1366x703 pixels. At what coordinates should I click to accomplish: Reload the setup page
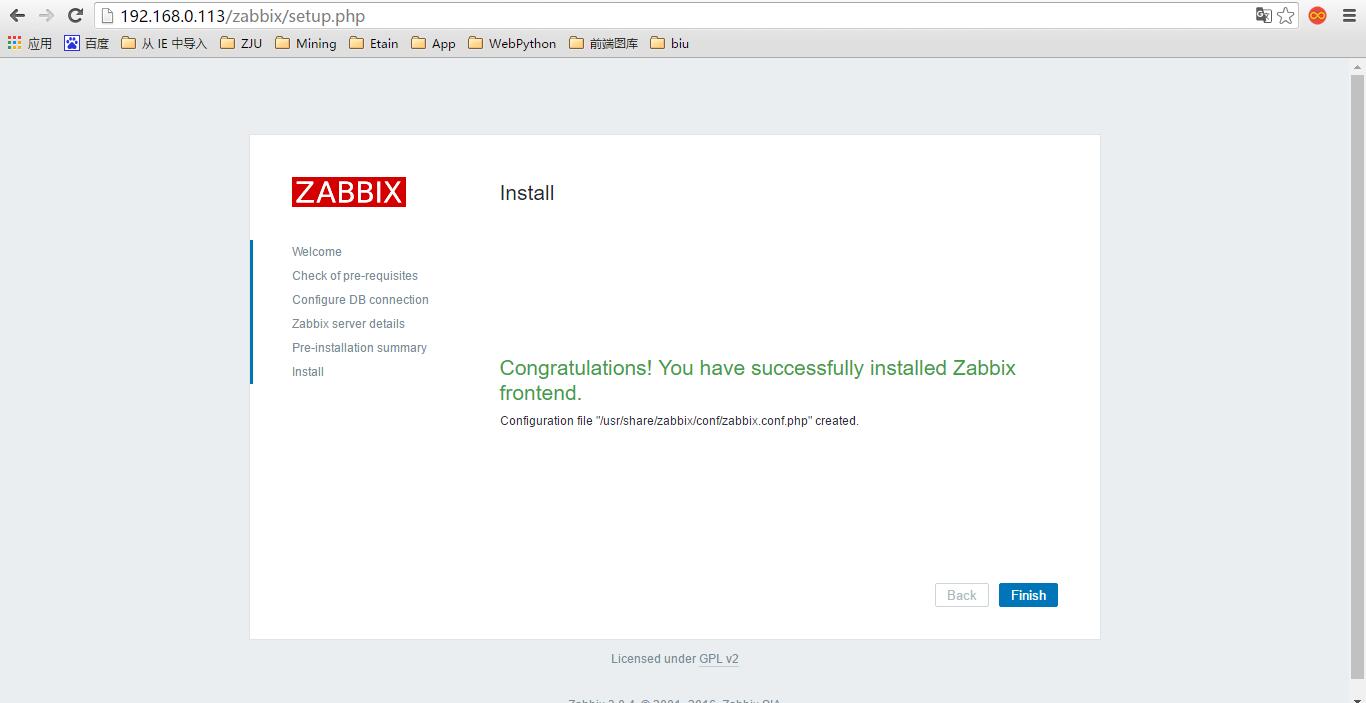(x=76, y=16)
